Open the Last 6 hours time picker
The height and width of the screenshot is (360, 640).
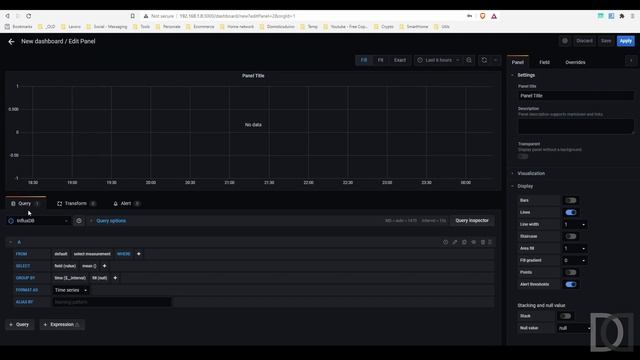pos(438,60)
